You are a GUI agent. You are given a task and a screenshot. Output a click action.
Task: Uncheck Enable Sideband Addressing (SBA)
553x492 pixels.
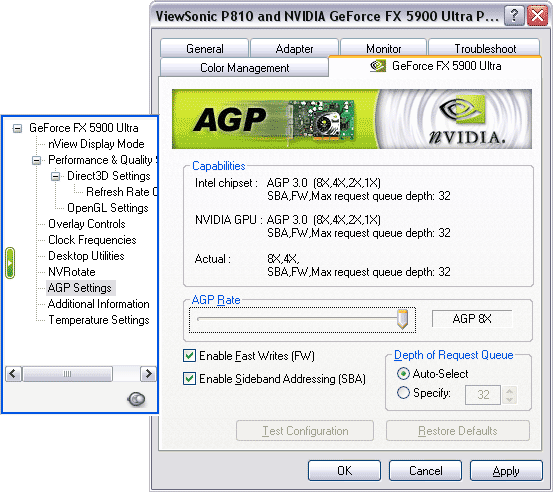pos(189,379)
